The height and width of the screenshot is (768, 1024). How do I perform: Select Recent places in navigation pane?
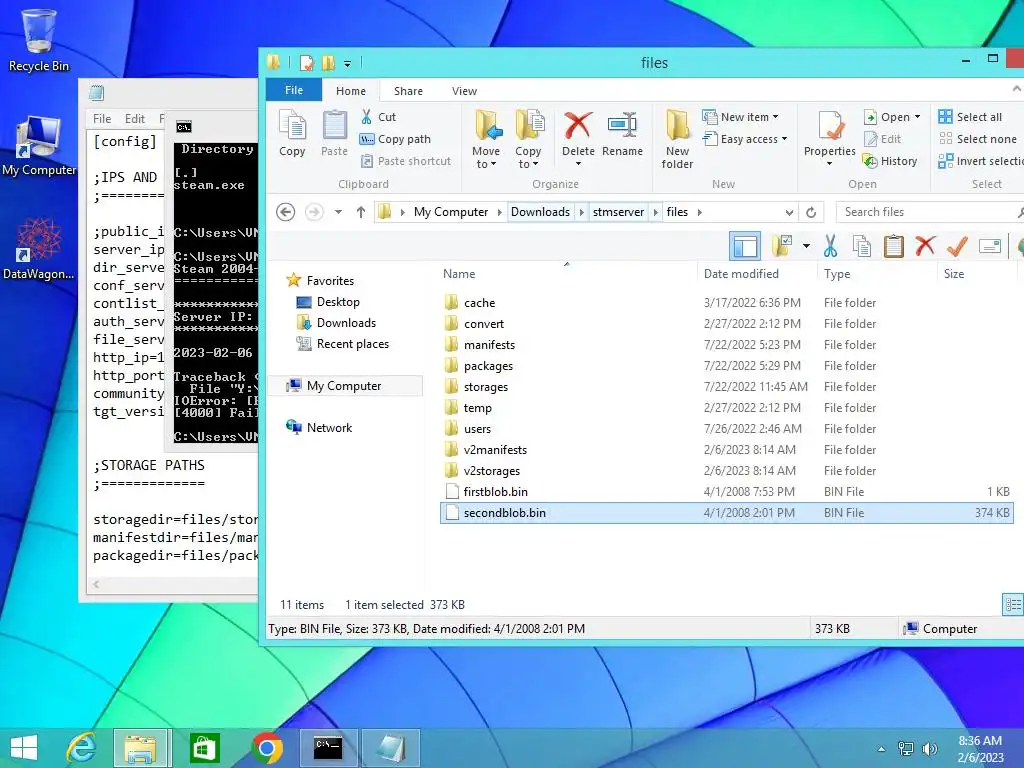click(x=353, y=344)
